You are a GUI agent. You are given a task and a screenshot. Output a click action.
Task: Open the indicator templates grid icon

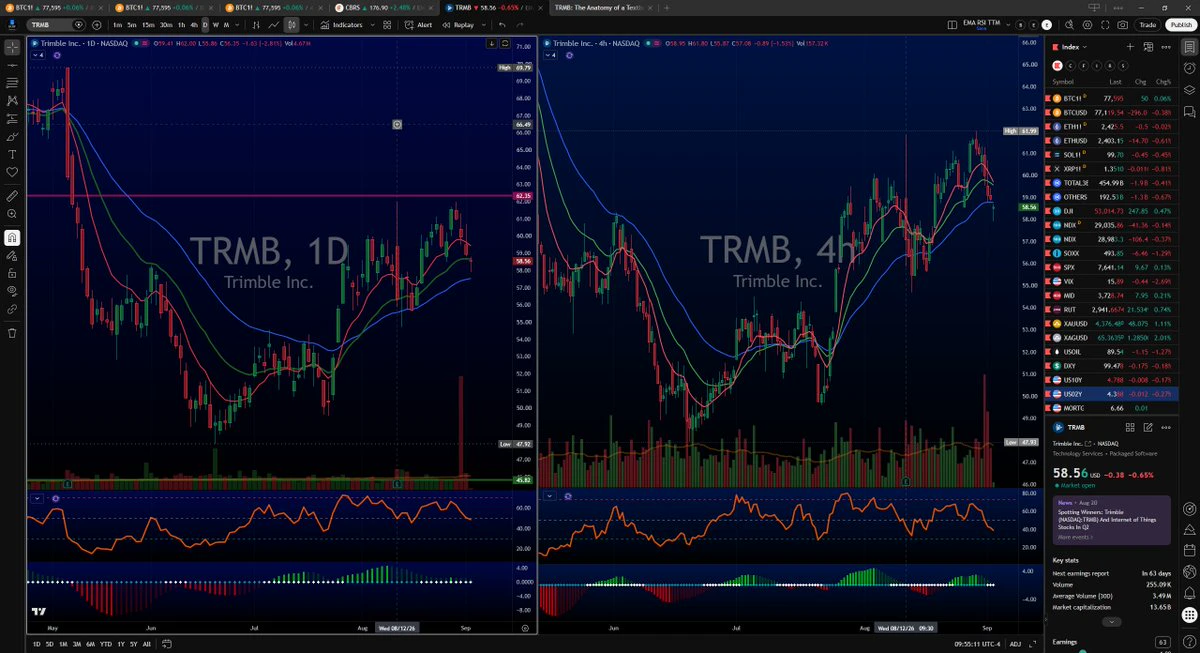click(x=385, y=24)
